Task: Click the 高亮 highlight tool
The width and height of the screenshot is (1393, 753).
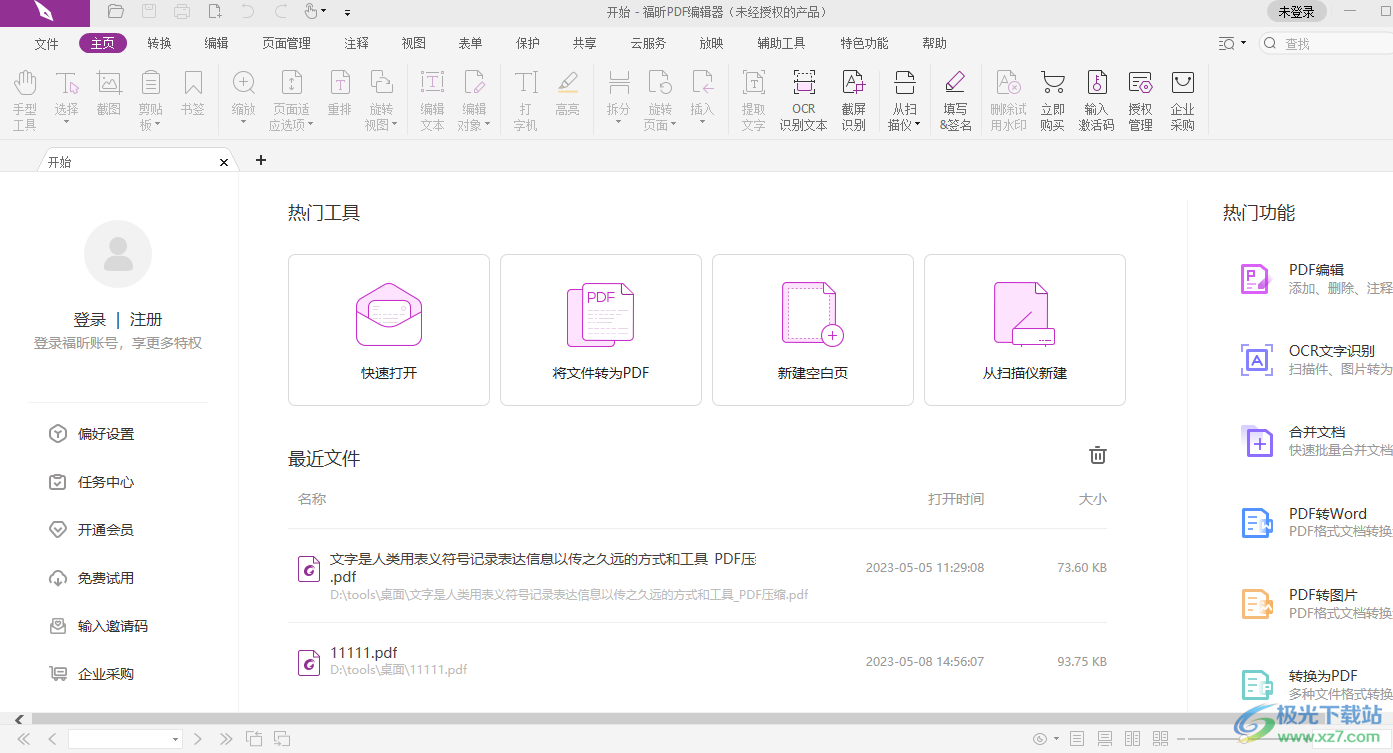Action: 567,93
